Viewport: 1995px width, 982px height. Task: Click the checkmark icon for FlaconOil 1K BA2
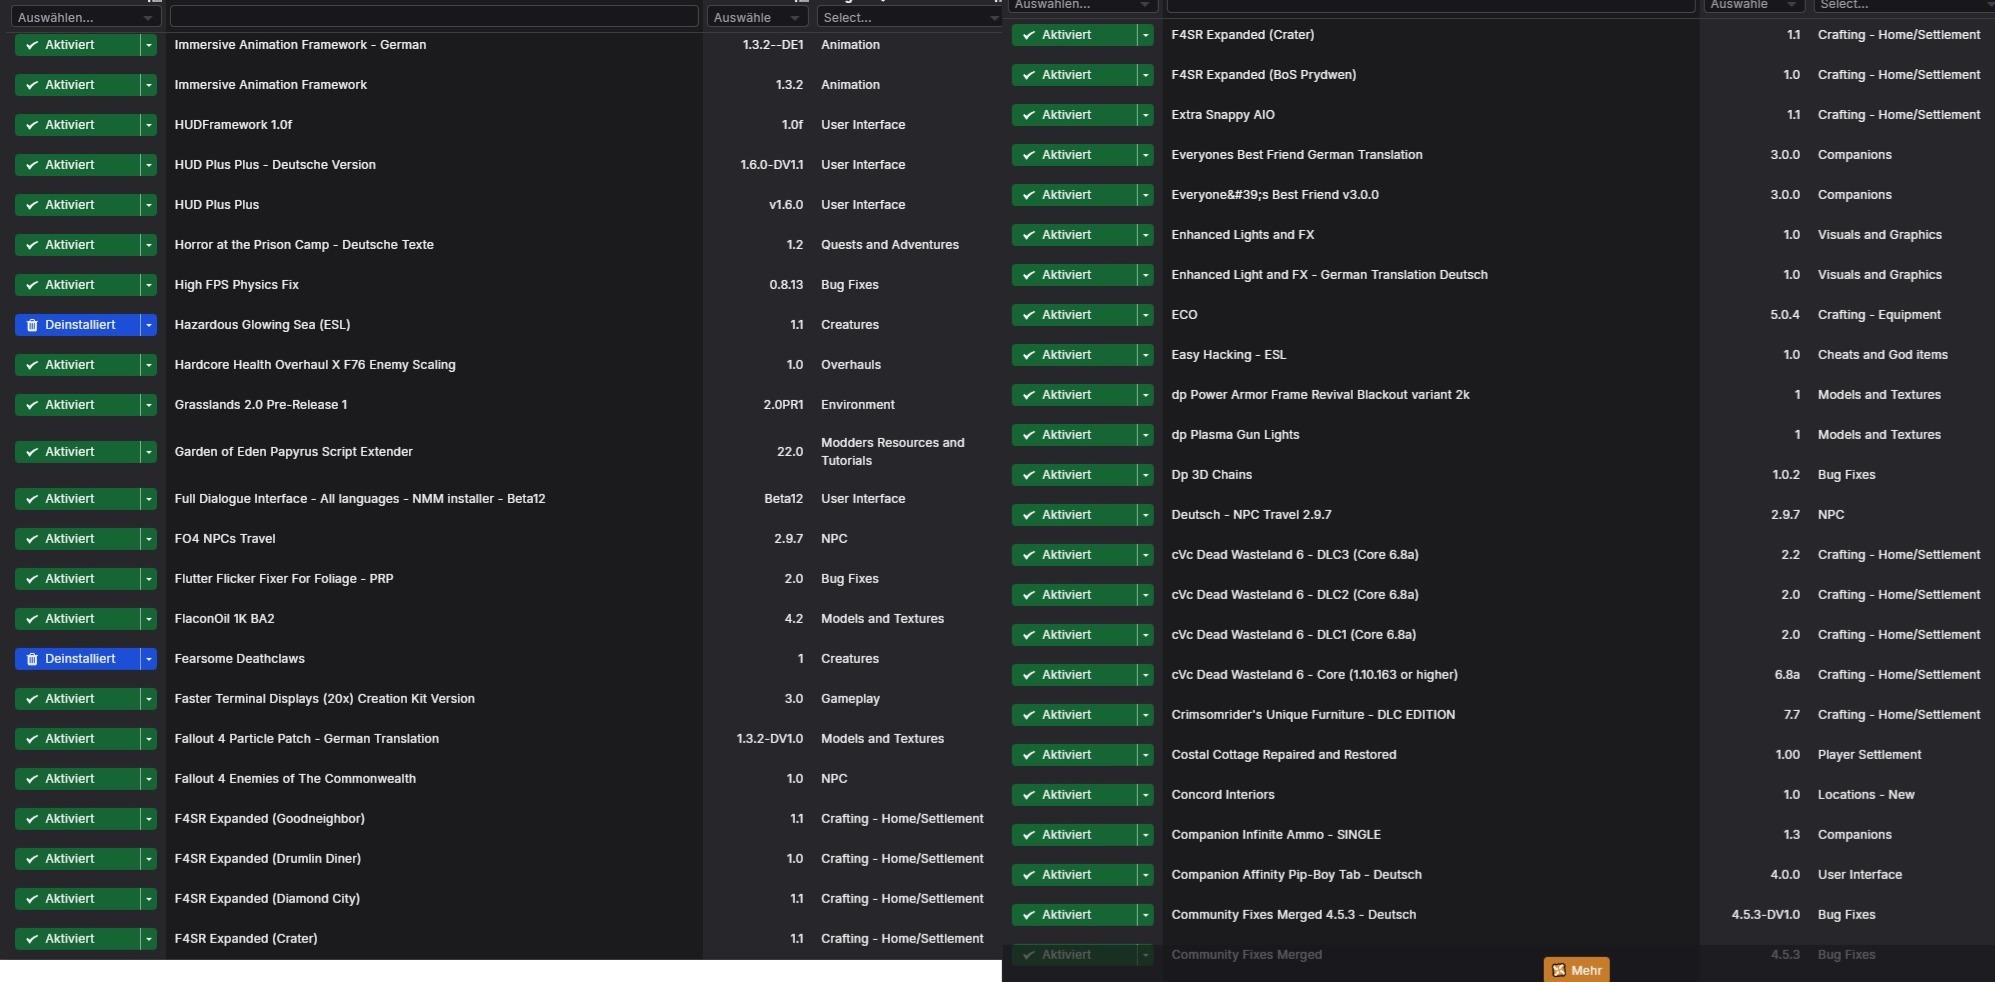(x=32, y=619)
